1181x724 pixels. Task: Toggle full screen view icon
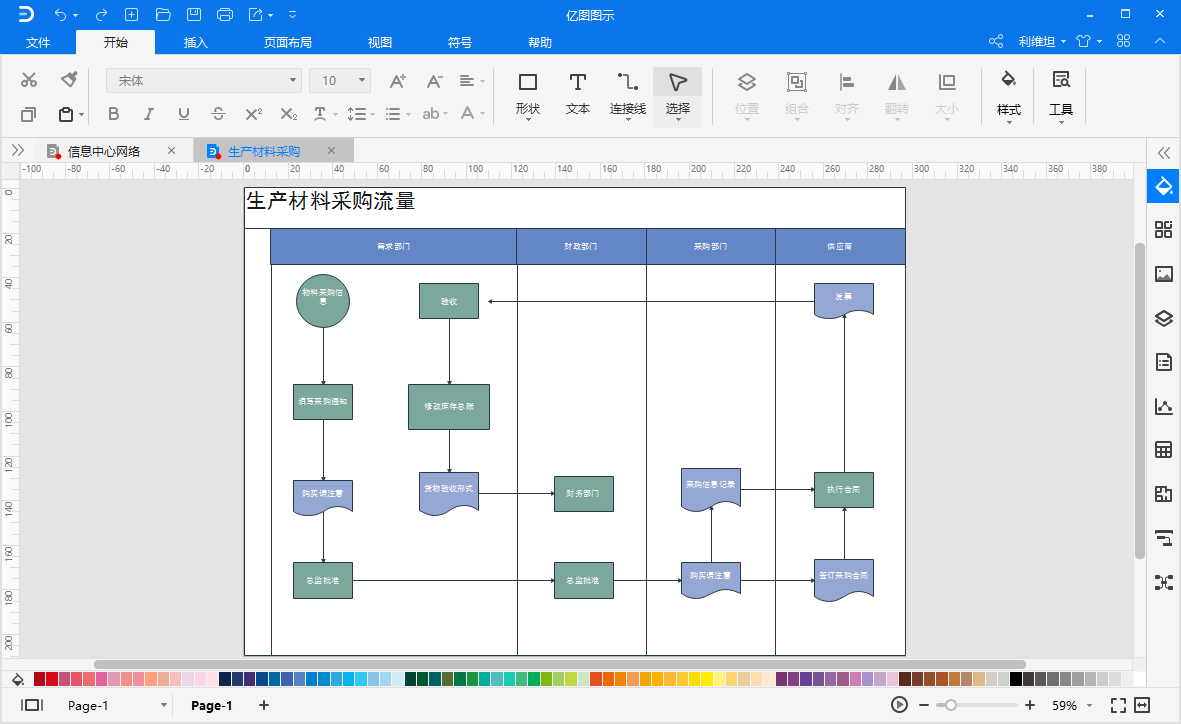pyautogui.click(x=1118, y=705)
